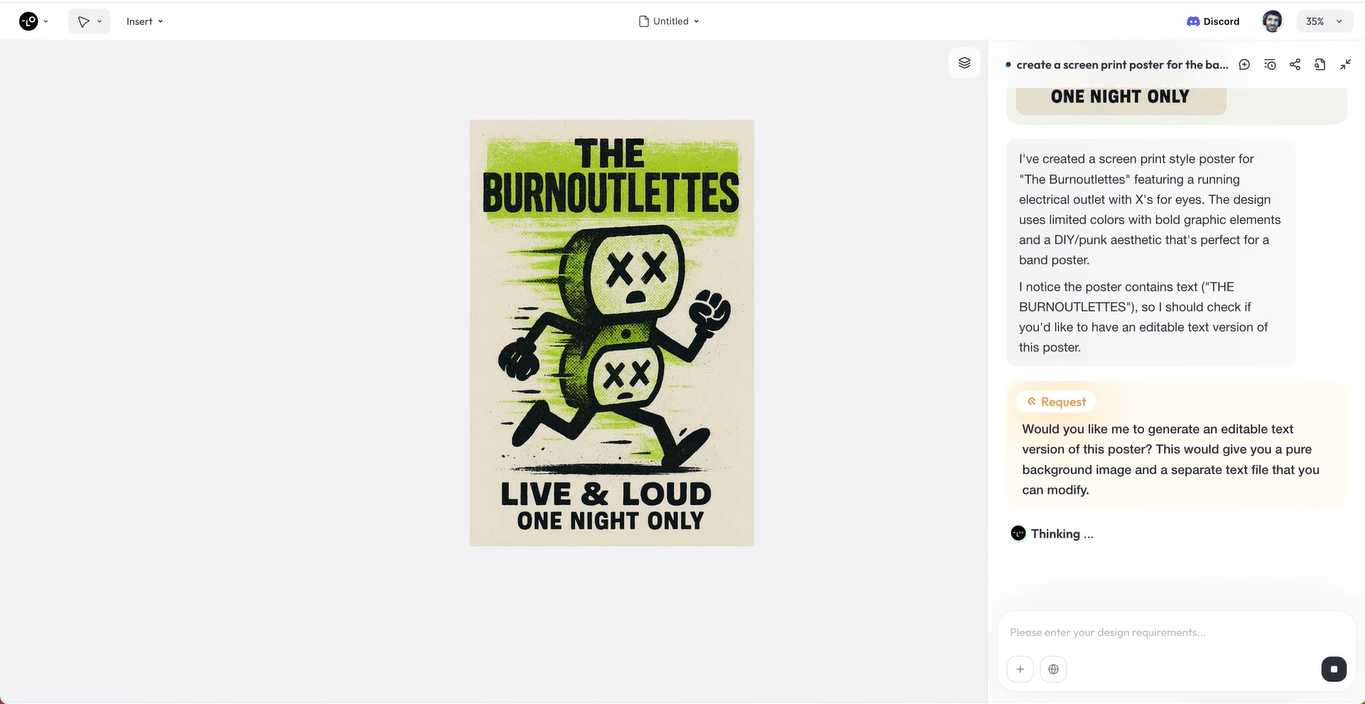Select the Burnoutlettes poster on canvas
Image resolution: width=1365 pixels, height=704 pixels.
(612, 333)
